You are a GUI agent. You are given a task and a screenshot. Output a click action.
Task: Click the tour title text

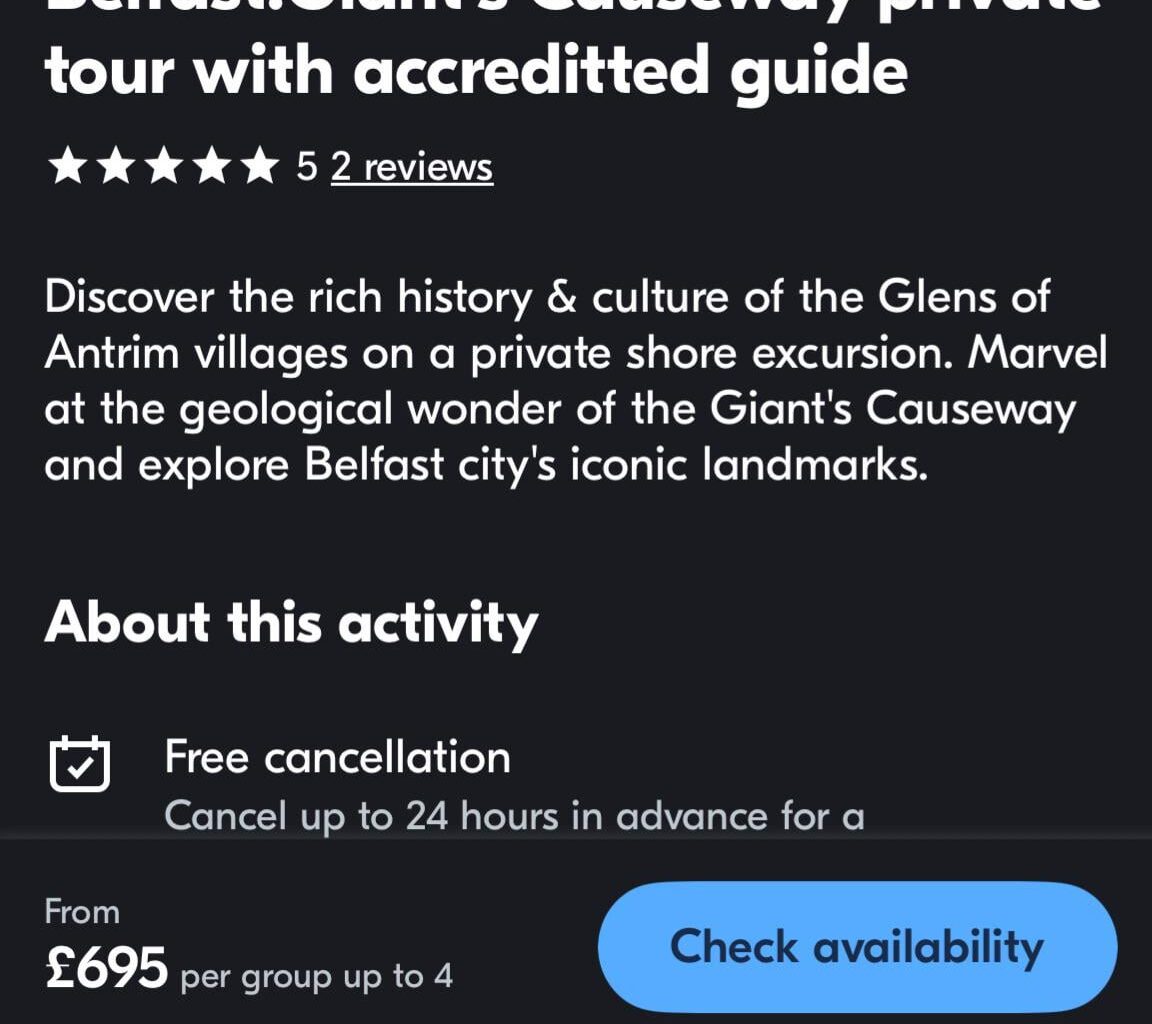pyautogui.click(x=477, y=68)
